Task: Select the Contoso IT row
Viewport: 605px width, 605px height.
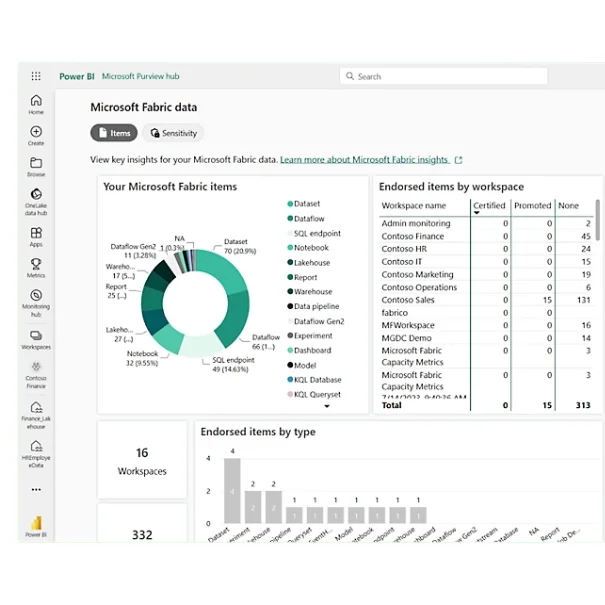Action: click(486, 262)
